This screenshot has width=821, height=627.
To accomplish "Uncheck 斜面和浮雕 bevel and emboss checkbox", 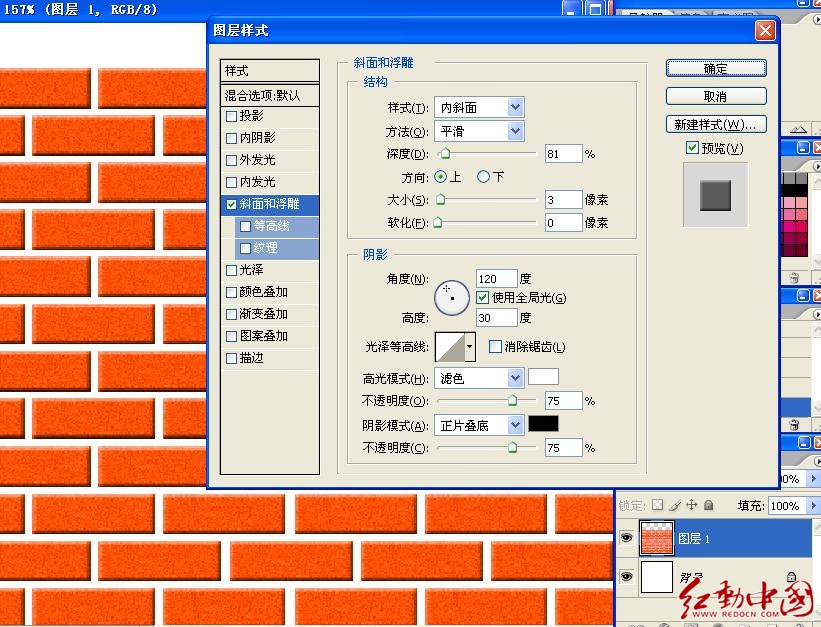I will 231,204.
